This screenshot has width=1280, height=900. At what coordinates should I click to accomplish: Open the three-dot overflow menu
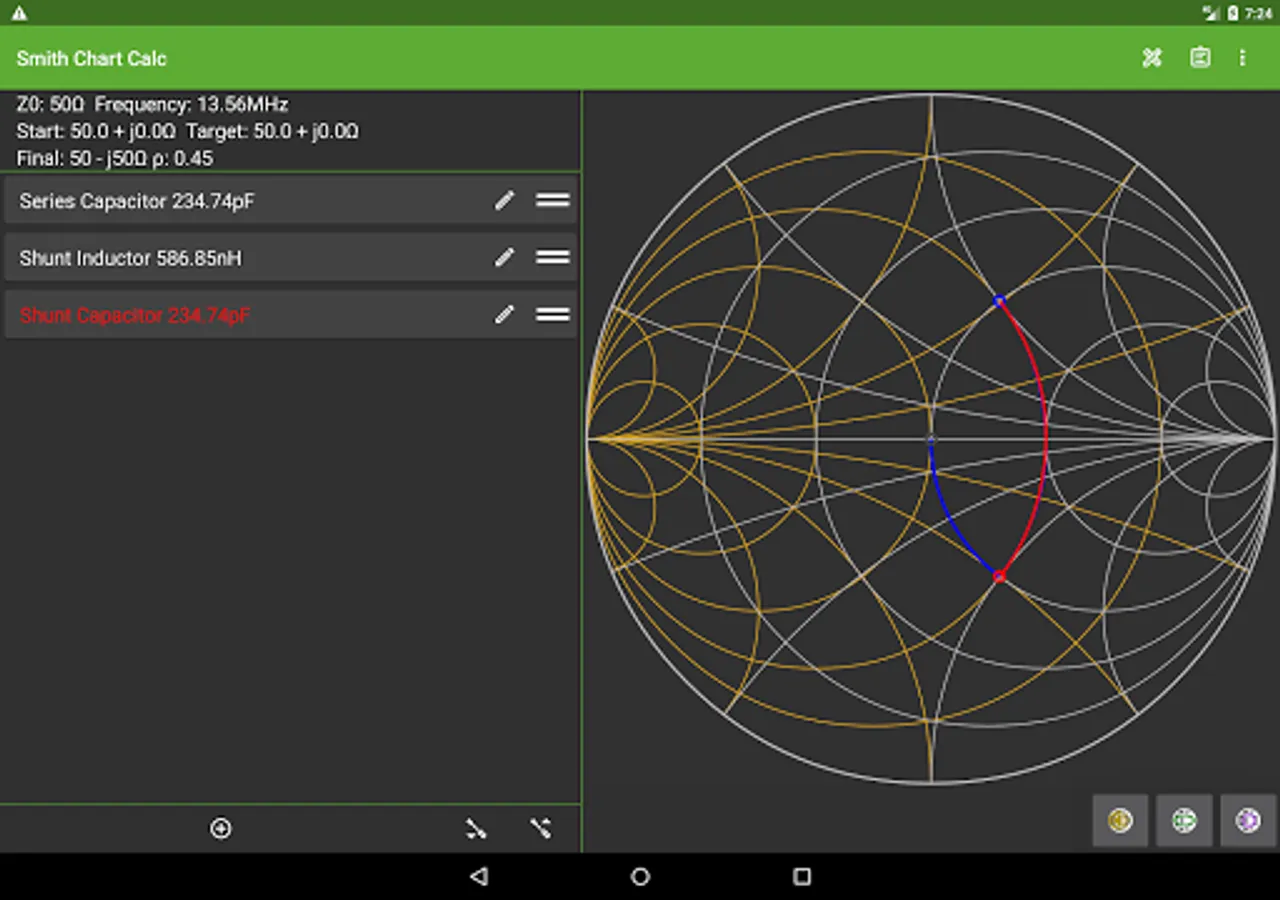[x=1242, y=58]
